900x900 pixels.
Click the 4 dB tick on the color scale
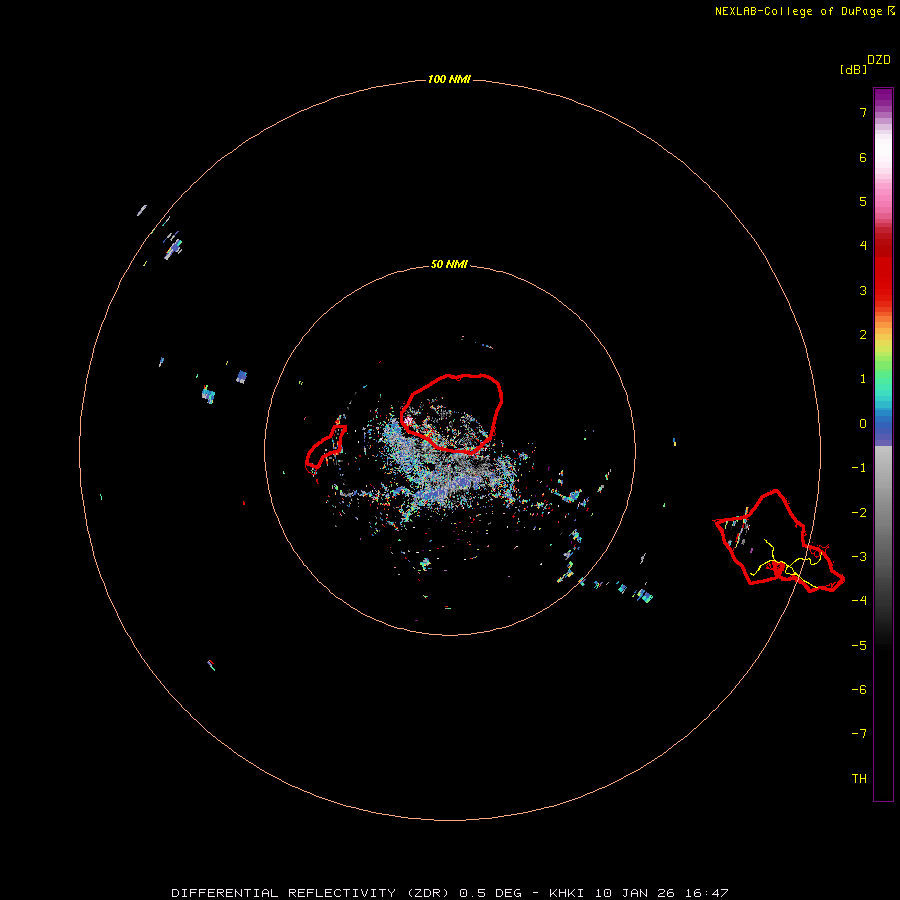[x=863, y=246]
